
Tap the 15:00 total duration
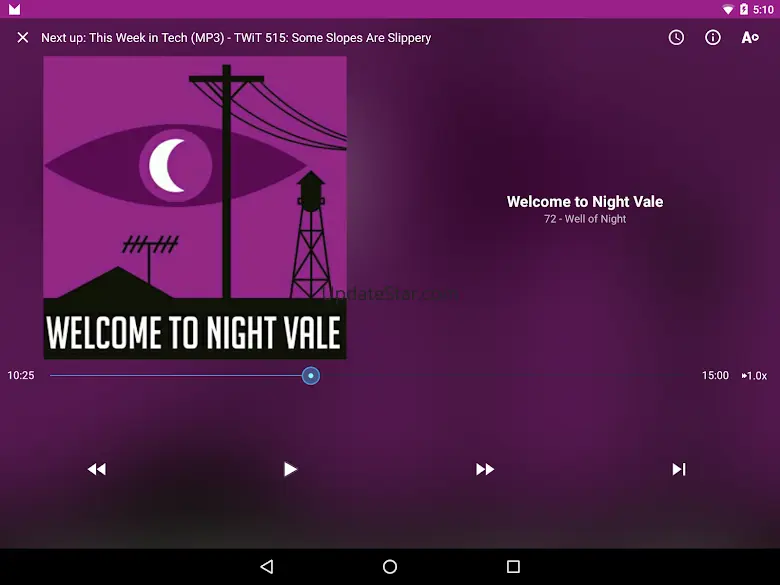[715, 375]
